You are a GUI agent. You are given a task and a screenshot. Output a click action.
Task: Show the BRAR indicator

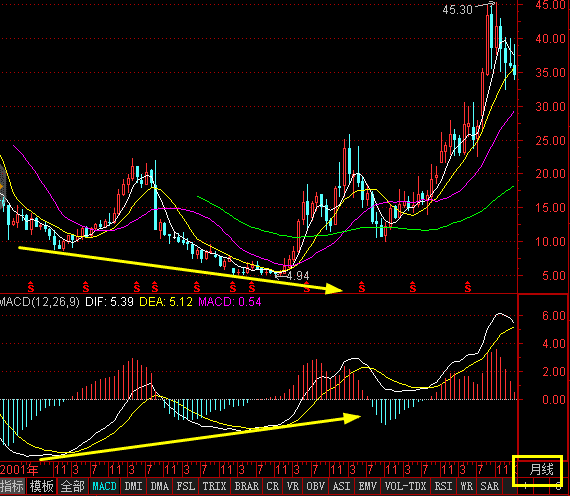246,487
